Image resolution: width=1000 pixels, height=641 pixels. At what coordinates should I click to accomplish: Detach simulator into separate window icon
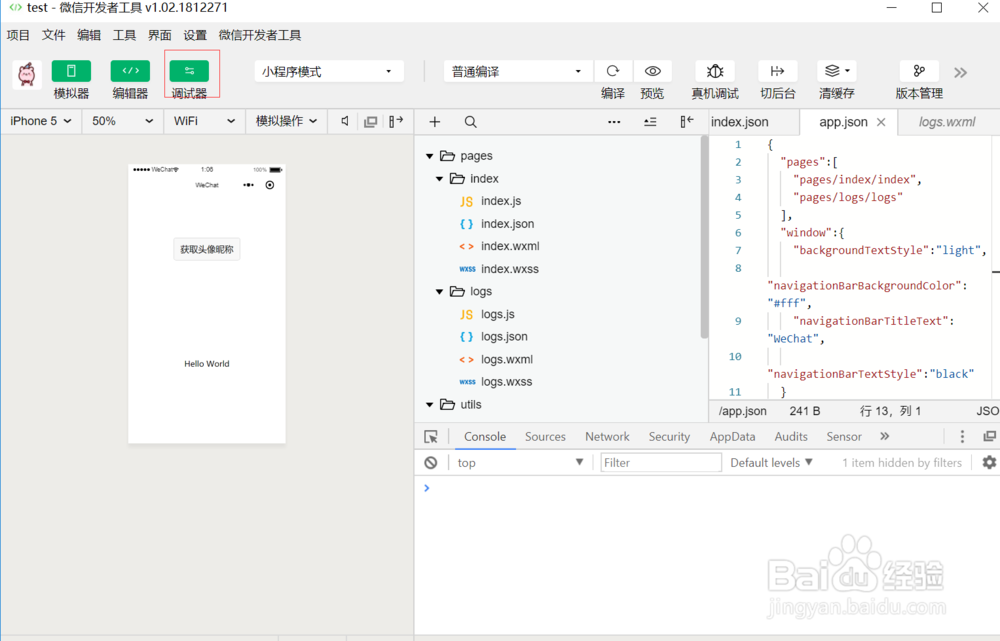pyautogui.click(x=371, y=122)
